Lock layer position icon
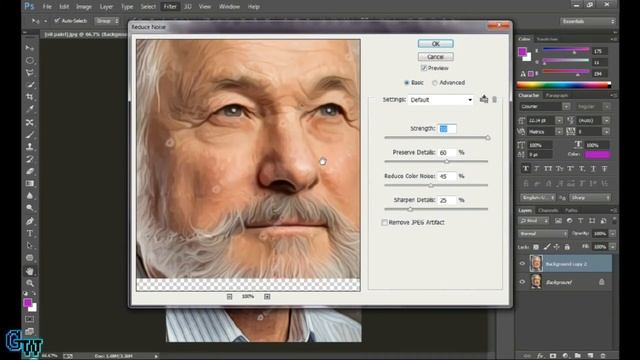This screenshot has height=360, width=640. pyautogui.click(x=556, y=247)
